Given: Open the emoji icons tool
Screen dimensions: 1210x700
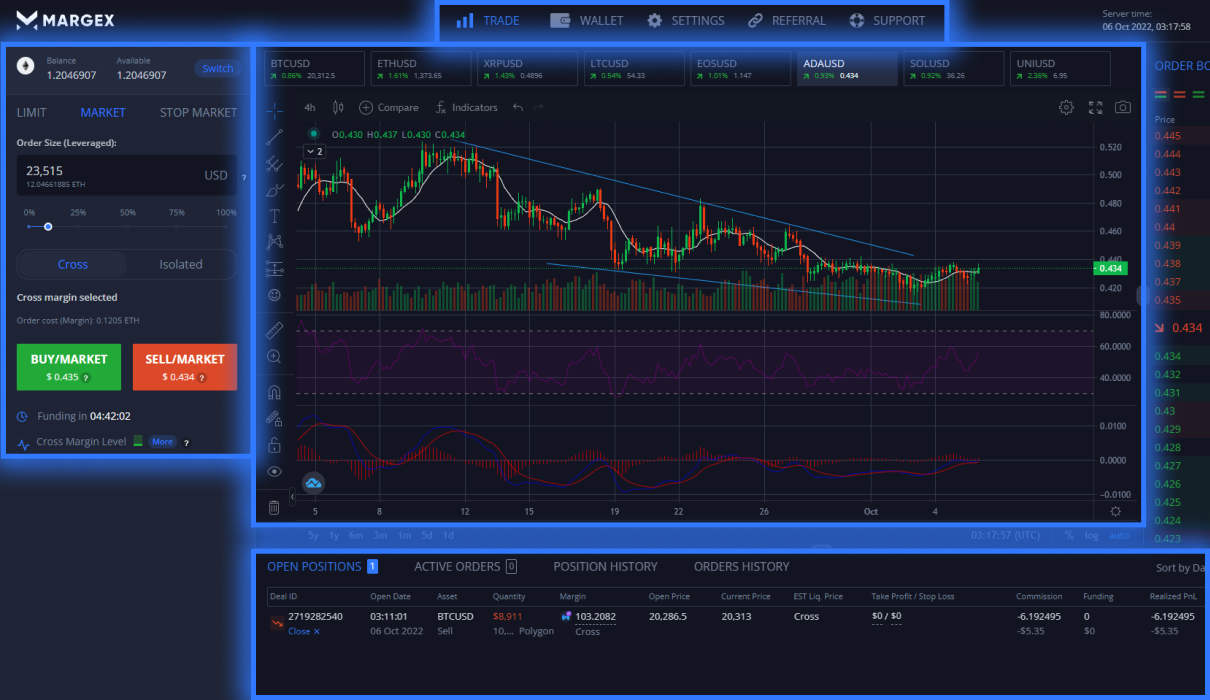Looking at the screenshot, I should click(274, 295).
